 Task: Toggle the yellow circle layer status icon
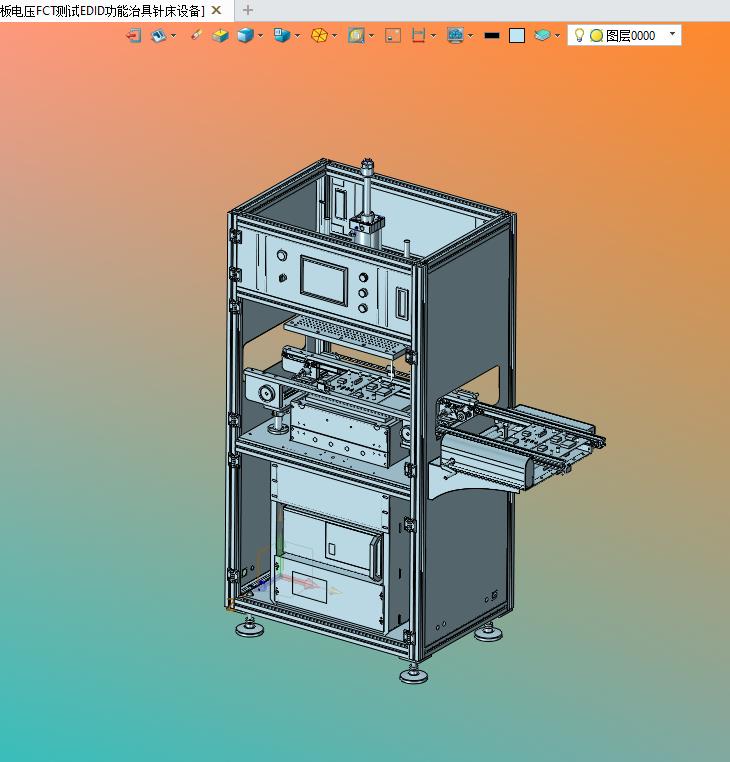tap(596, 35)
